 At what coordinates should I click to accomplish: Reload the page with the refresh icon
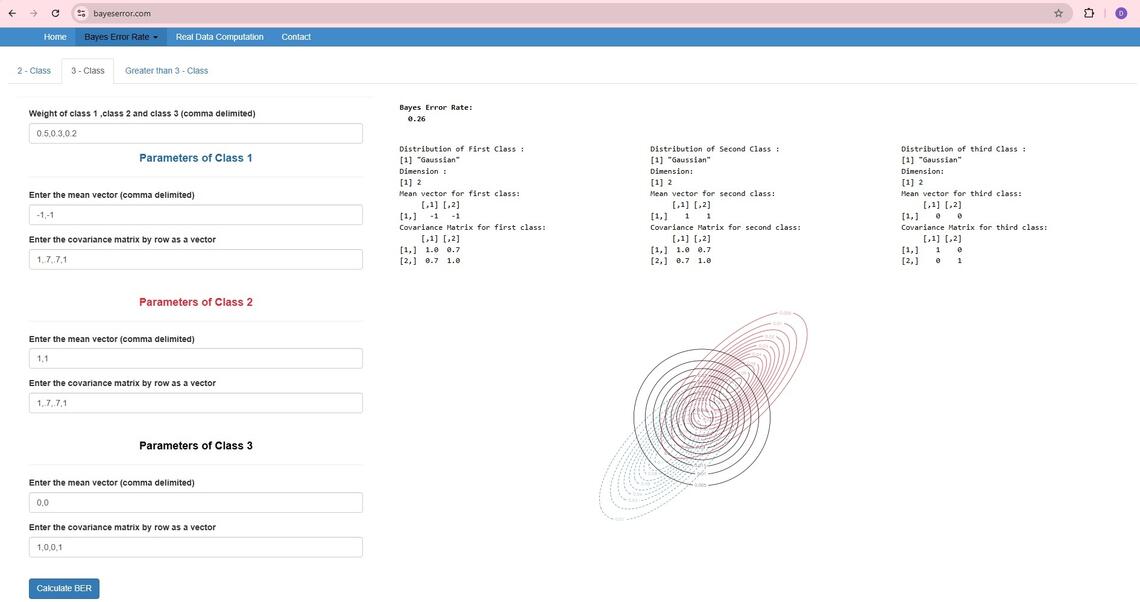[55, 13]
